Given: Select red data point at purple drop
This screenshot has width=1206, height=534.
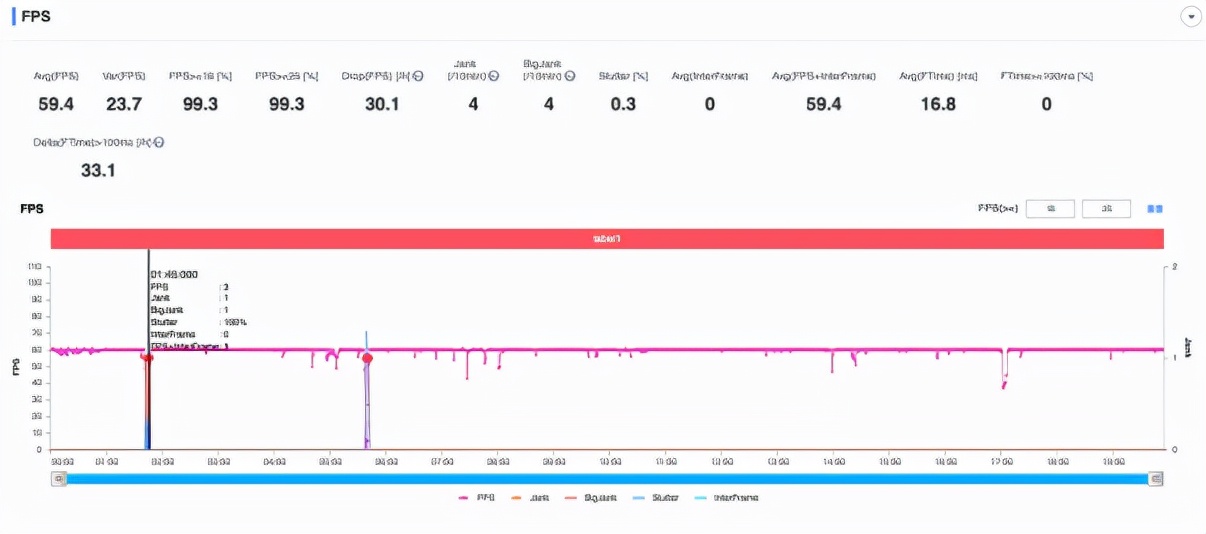Looking at the screenshot, I should 367,358.
